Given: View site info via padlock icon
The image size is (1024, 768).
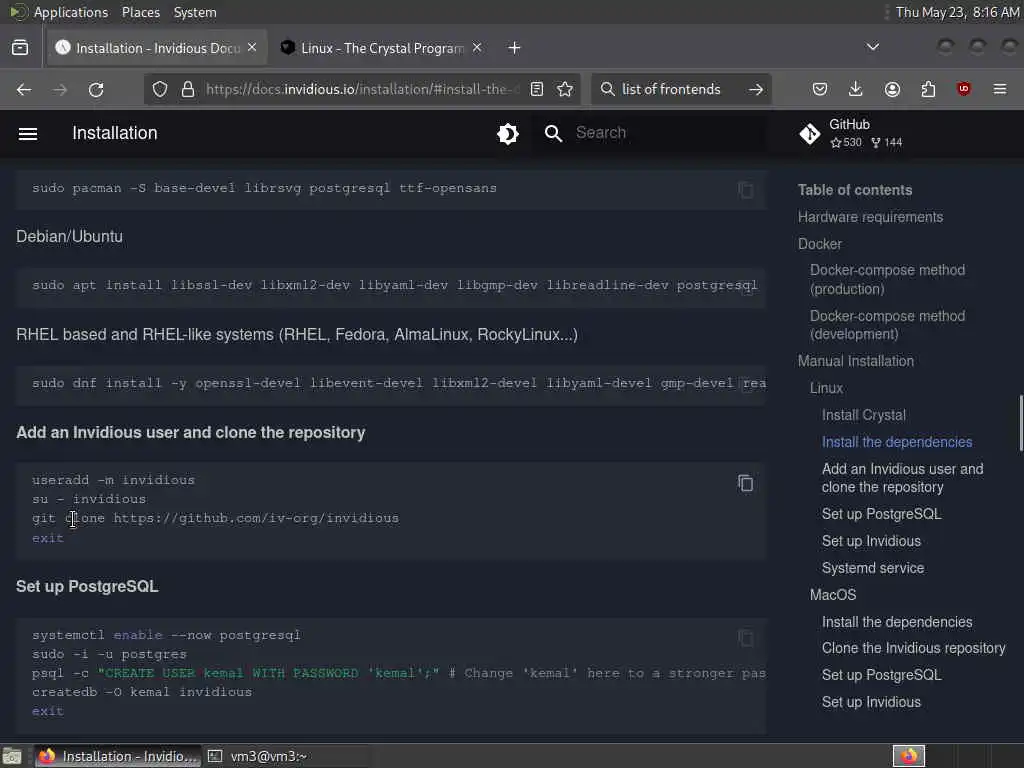Looking at the screenshot, I should tap(187, 89).
